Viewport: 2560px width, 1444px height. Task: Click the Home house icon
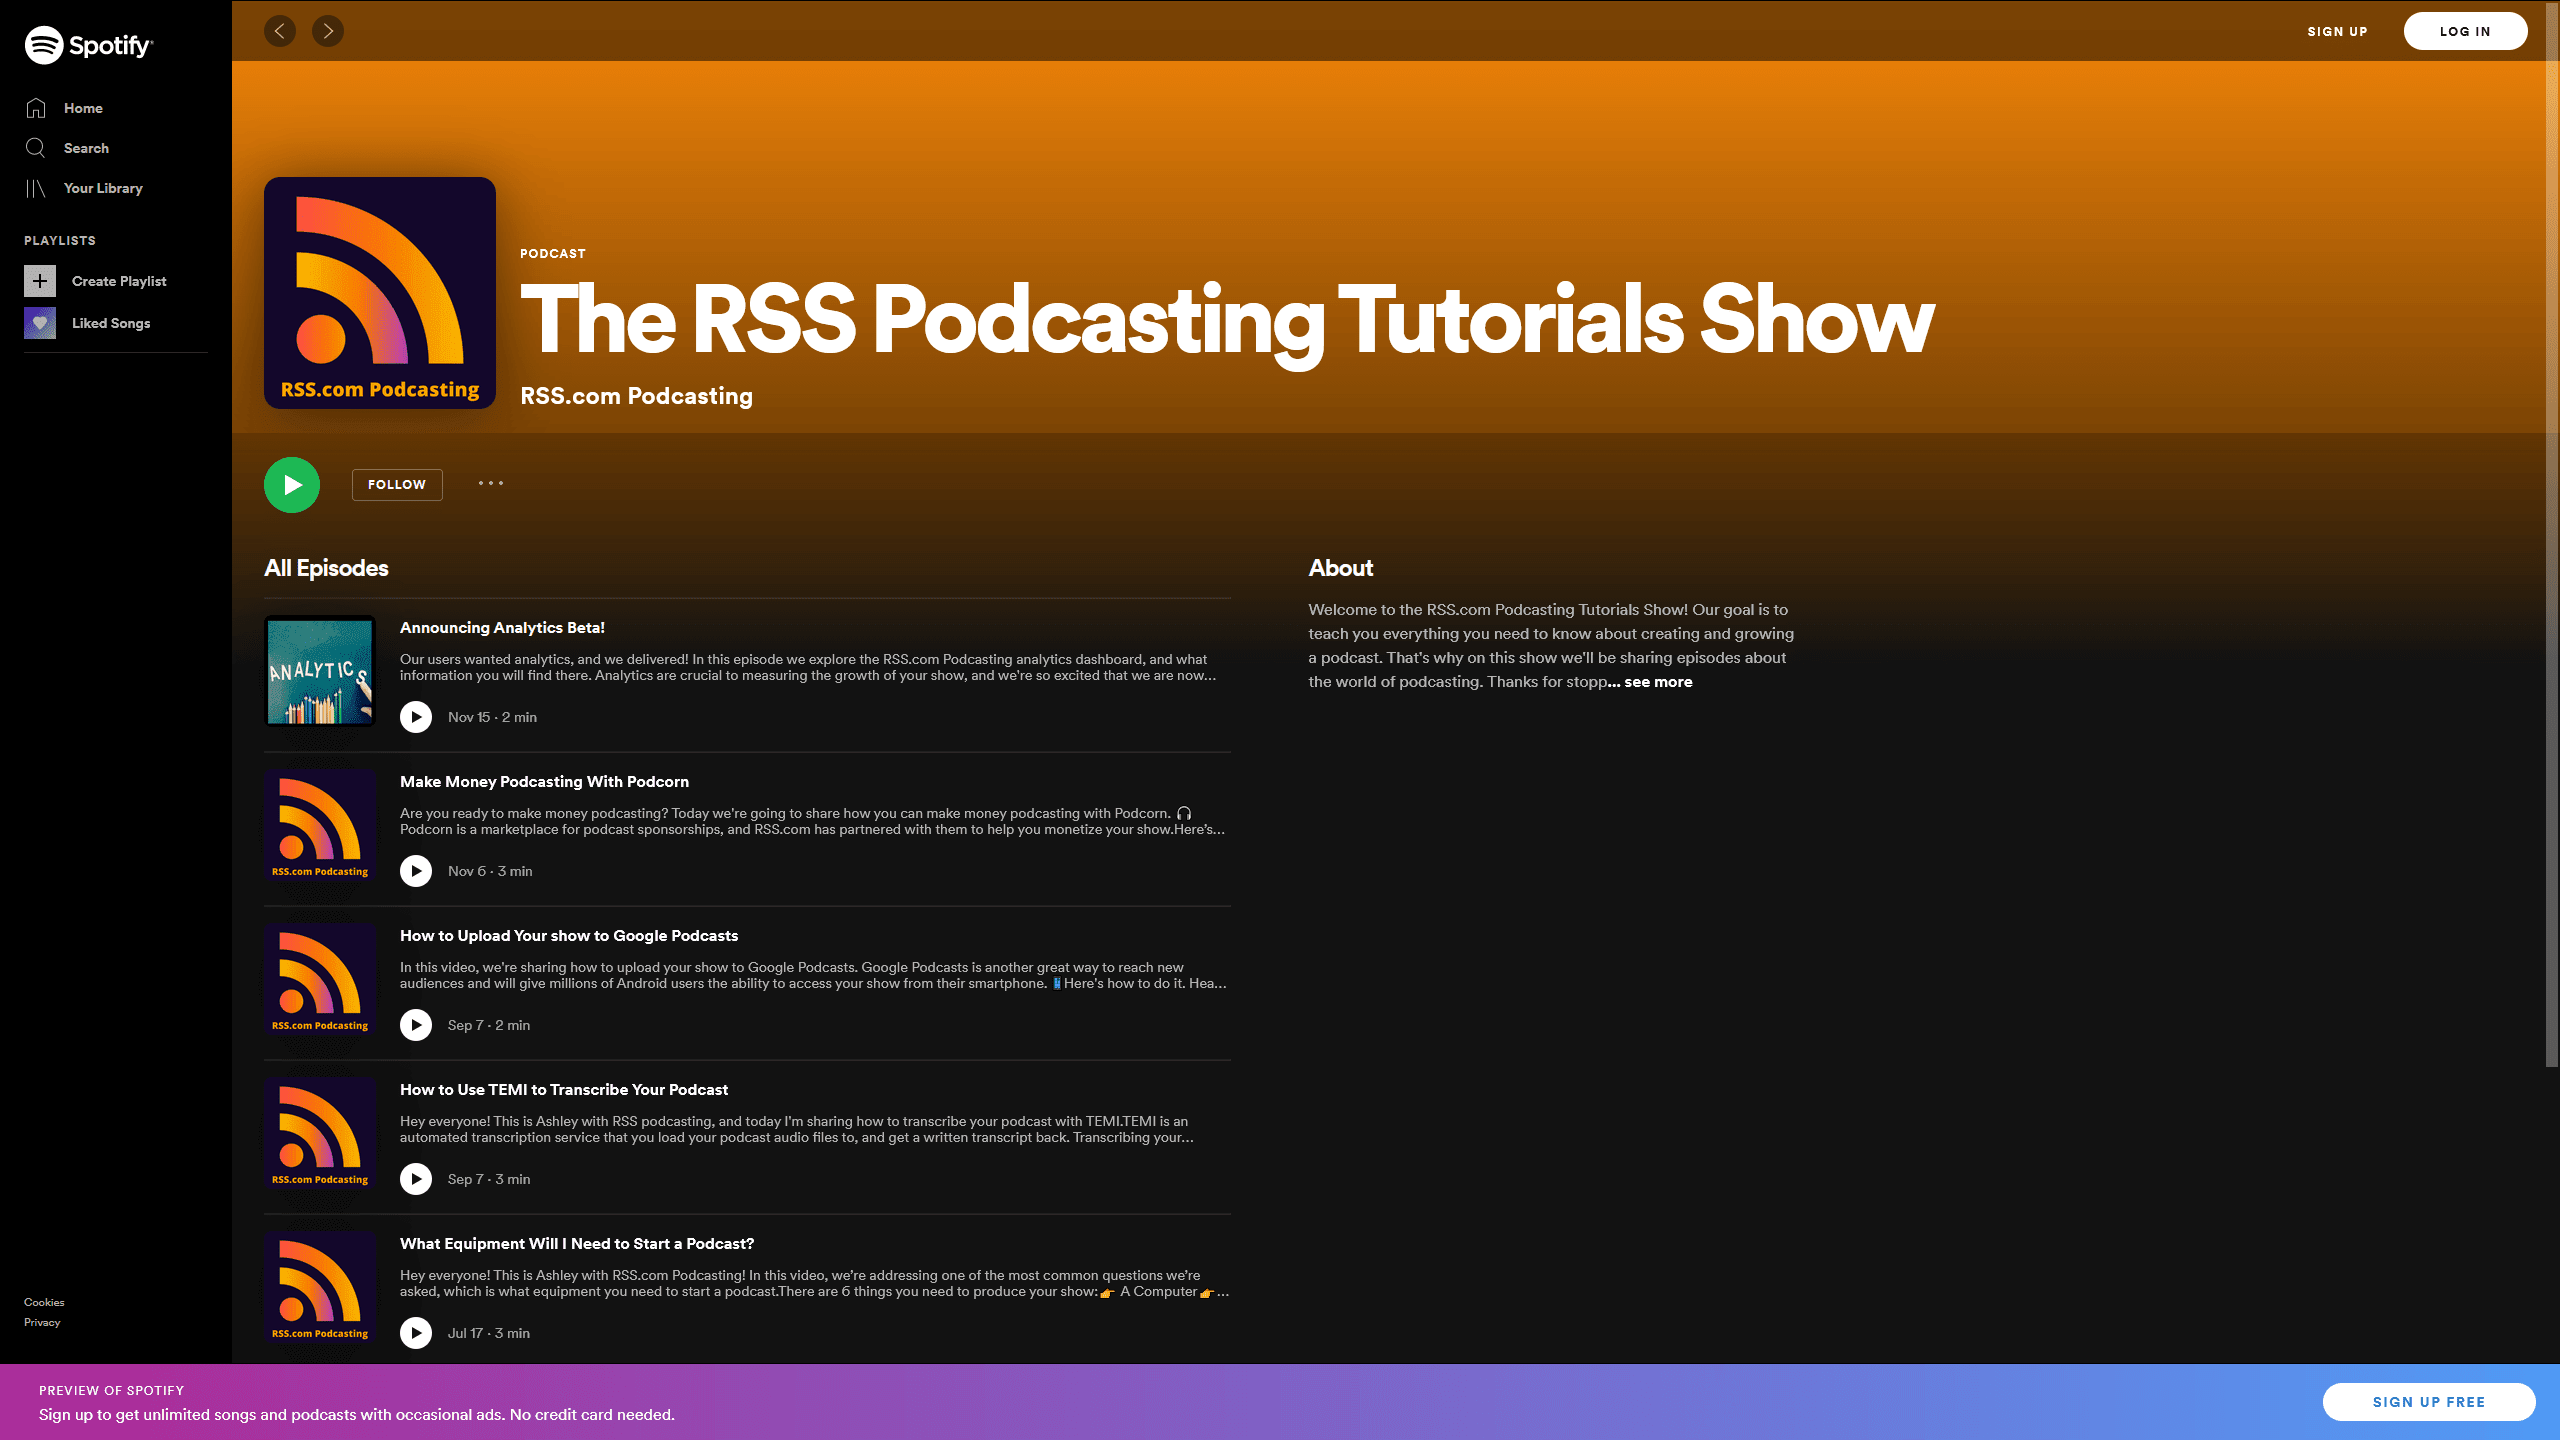coord(36,108)
